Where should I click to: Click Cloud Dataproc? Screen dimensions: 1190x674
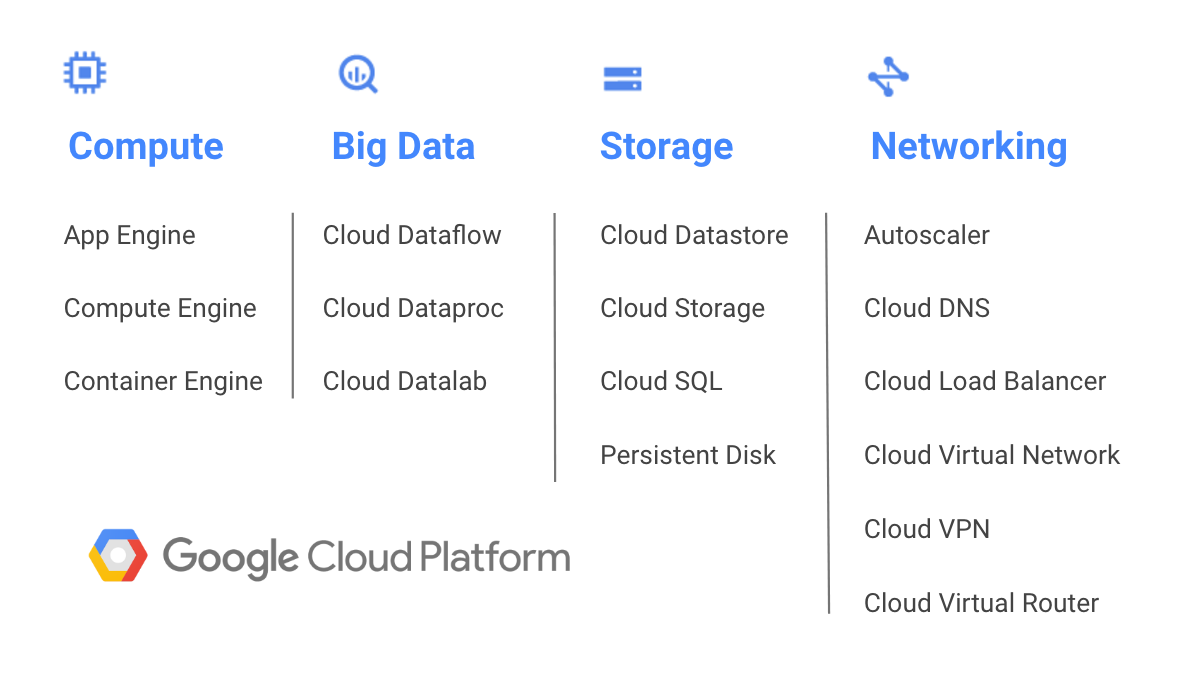[x=413, y=309]
